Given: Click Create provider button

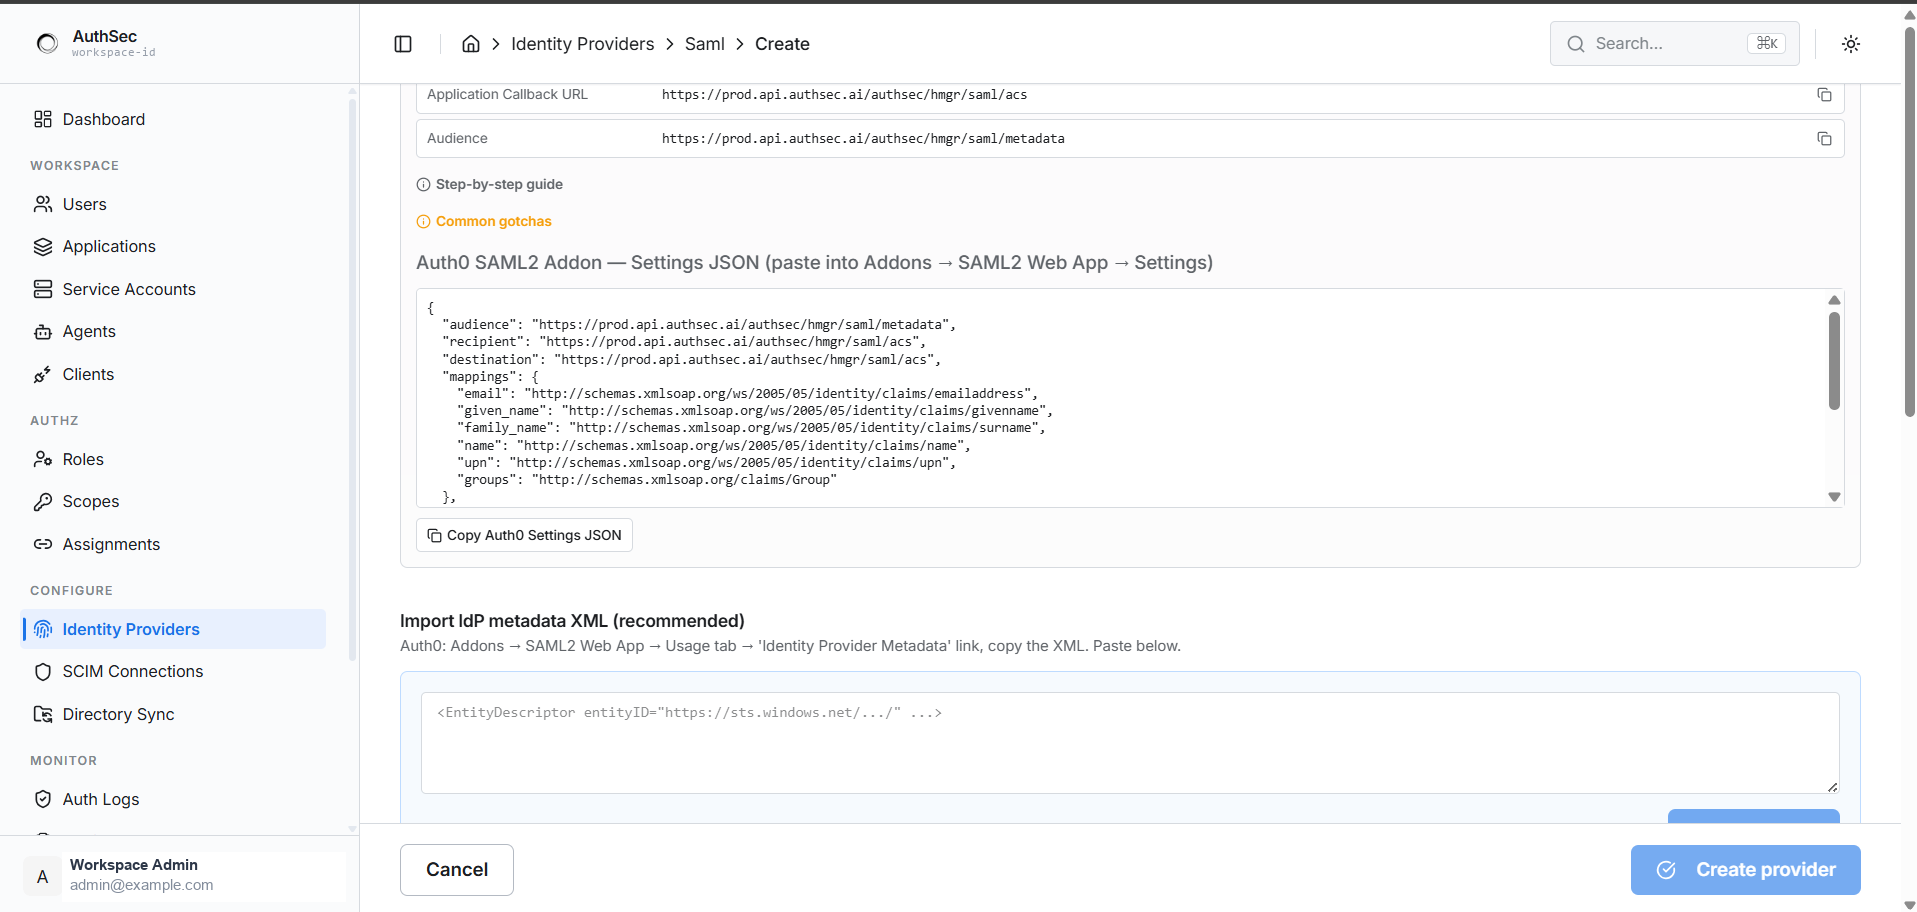Looking at the screenshot, I should [1745, 870].
